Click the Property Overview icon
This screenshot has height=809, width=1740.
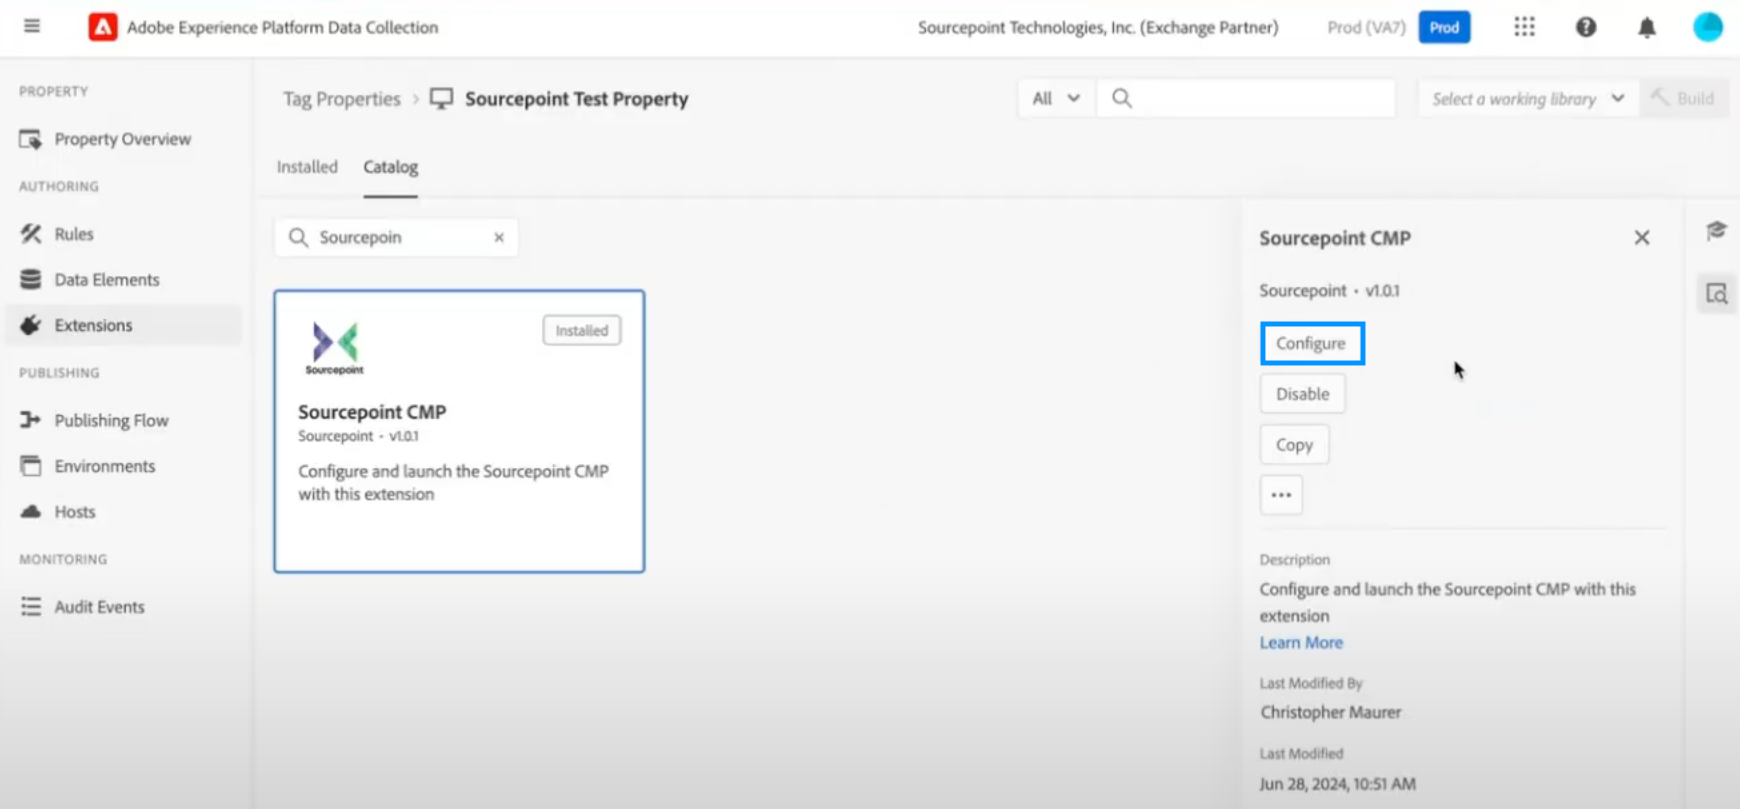(x=31, y=139)
